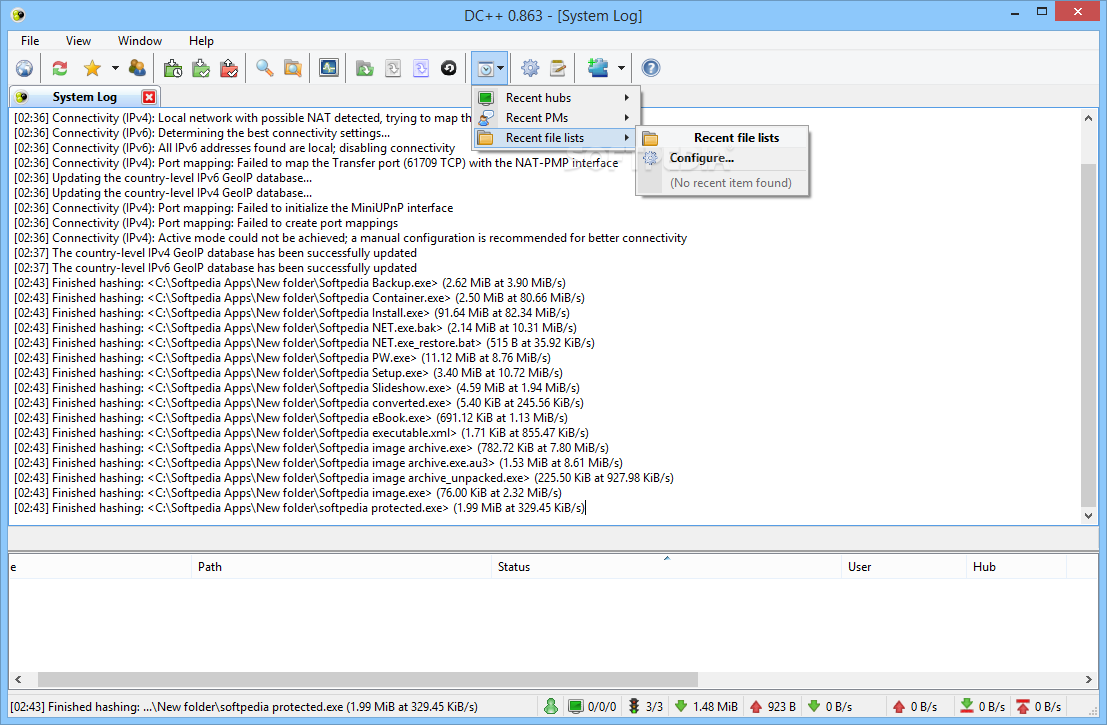Screen dimensions: 1107x725
Task: Click the traffic light slots 3/3 indicator
Action: pyautogui.click(x=645, y=707)
